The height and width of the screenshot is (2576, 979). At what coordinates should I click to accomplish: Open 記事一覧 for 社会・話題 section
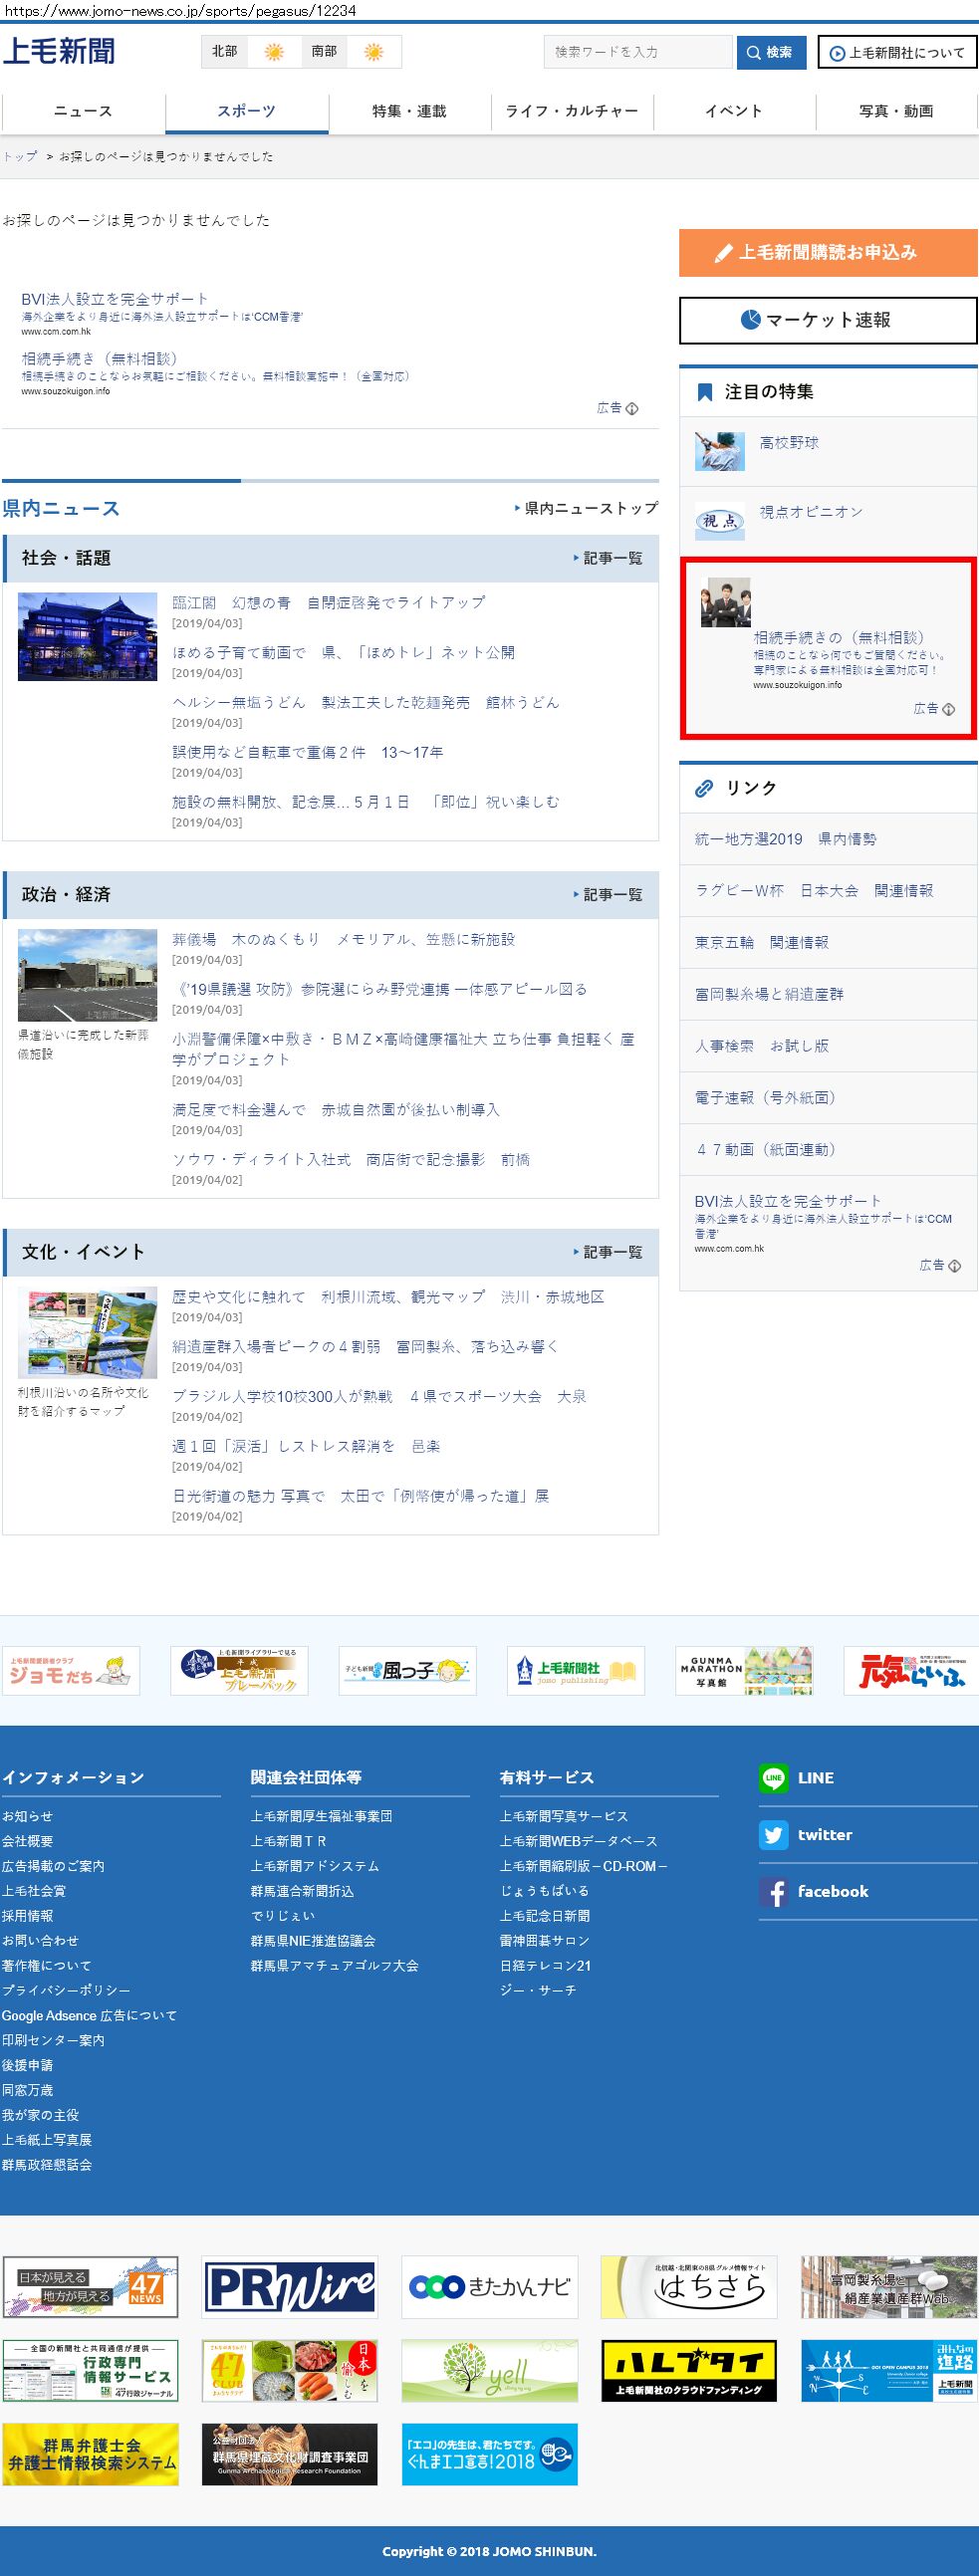point(608,558)
